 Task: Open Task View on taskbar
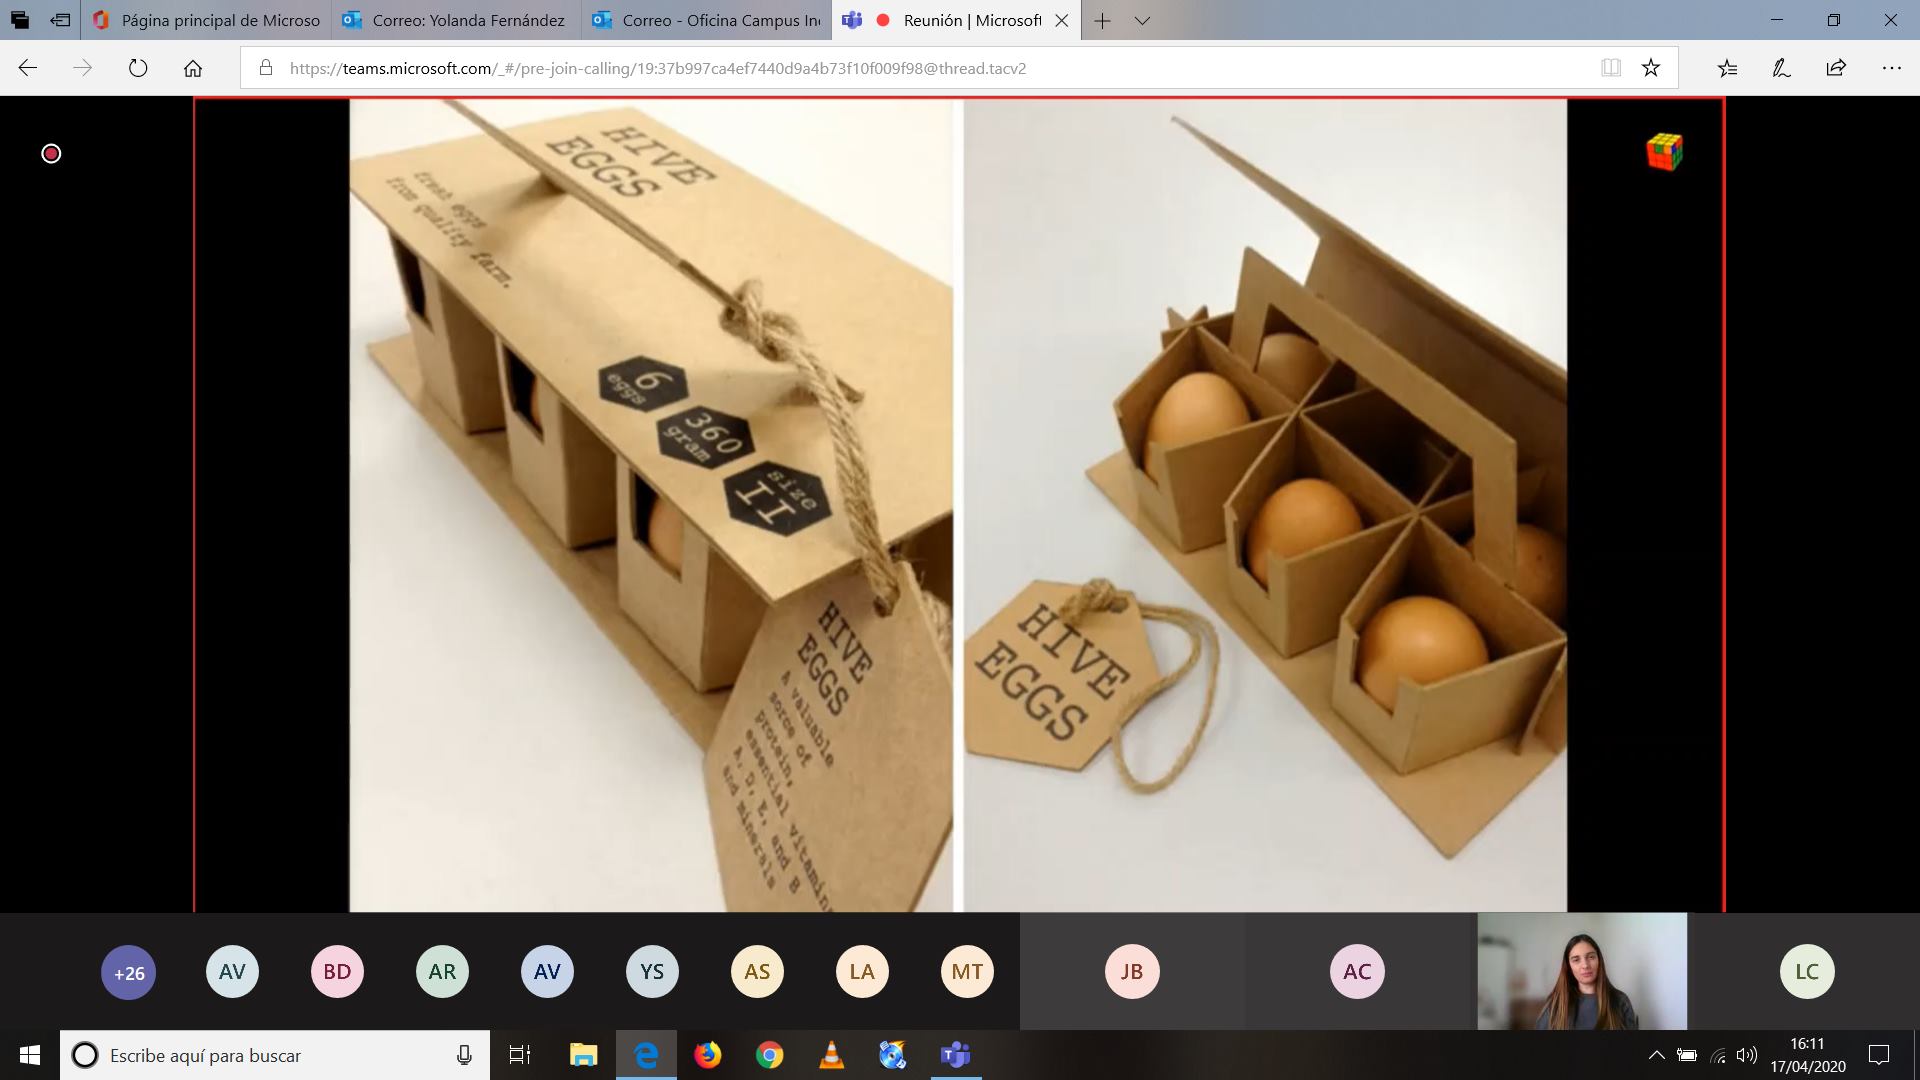tap(519, 1055)
